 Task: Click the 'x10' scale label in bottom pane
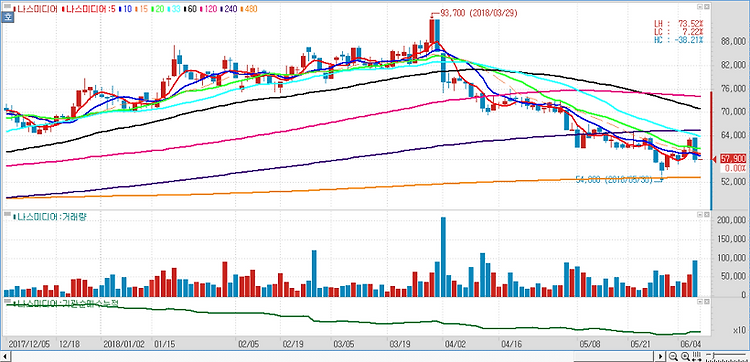[x=739, y=331]
